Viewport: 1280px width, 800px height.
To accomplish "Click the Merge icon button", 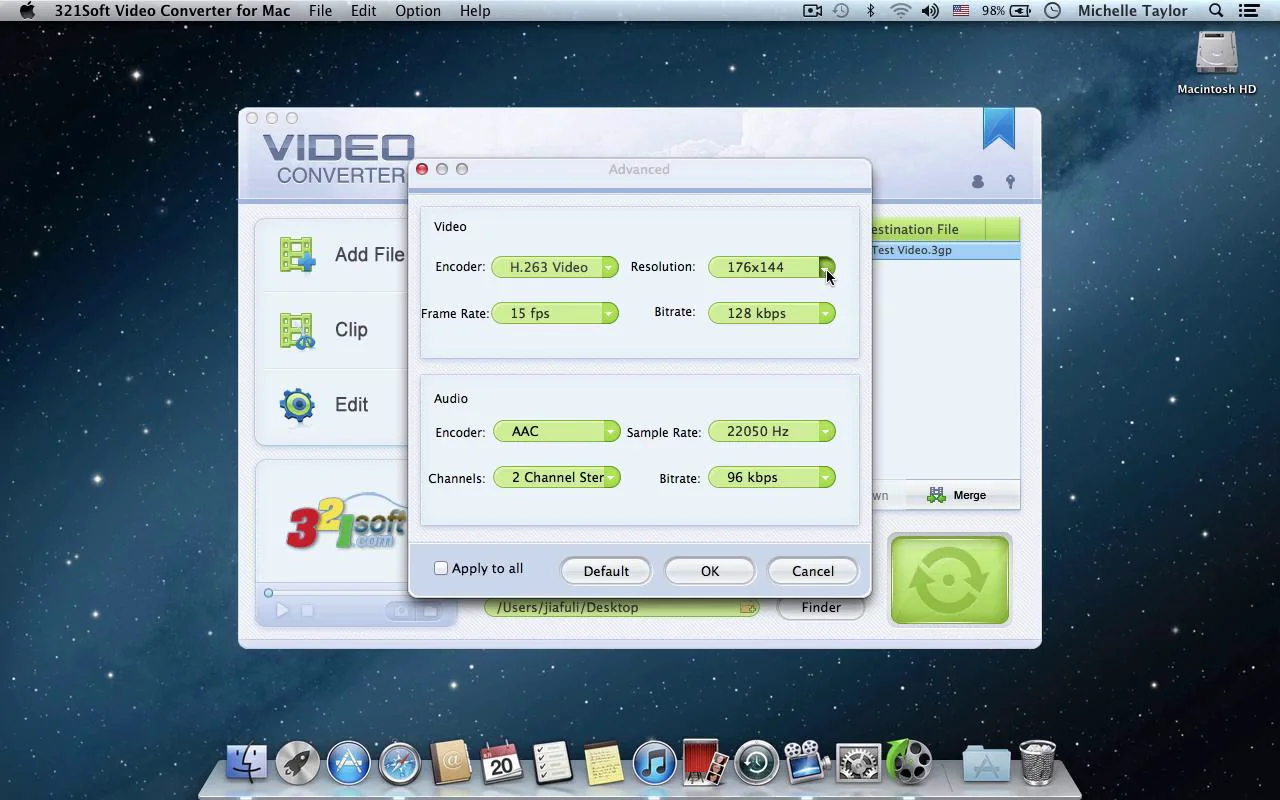I will point(957,495).
